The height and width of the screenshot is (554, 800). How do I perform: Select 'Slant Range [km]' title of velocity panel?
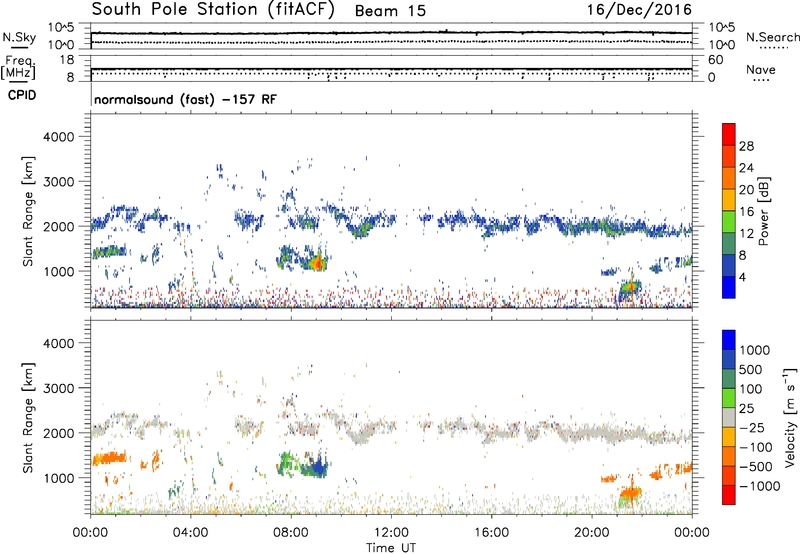(x=28, y=418)
